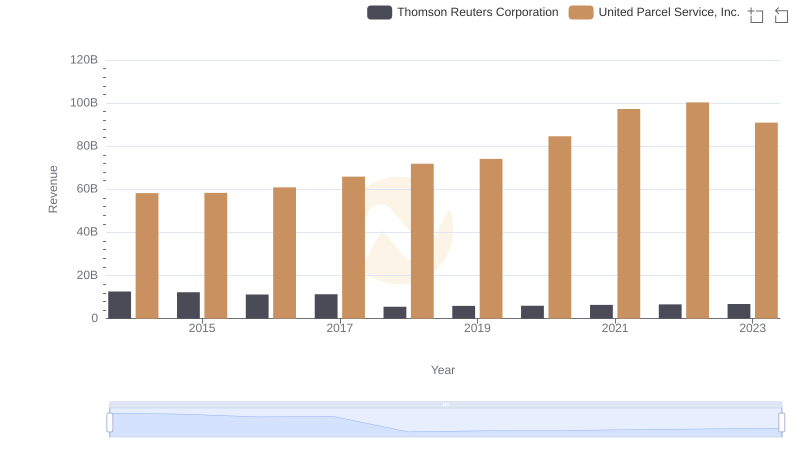This screenshot has width=800, height=461.
Task: Click the Thomson Reuters bar for 2015
Action: point(188,305)
